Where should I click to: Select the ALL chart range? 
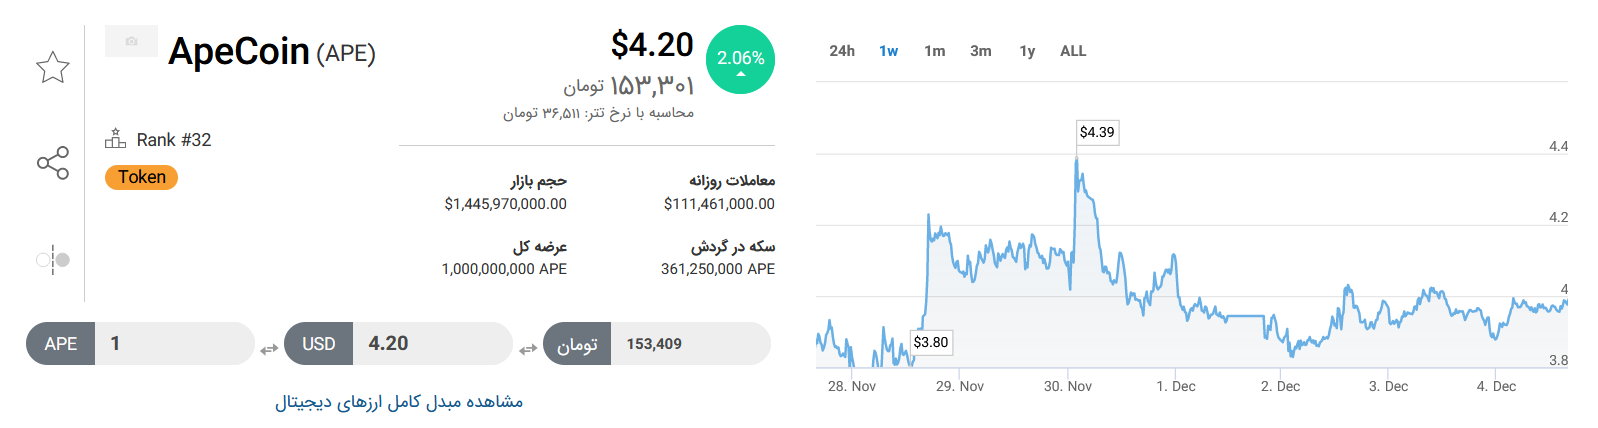[1073, 51]
